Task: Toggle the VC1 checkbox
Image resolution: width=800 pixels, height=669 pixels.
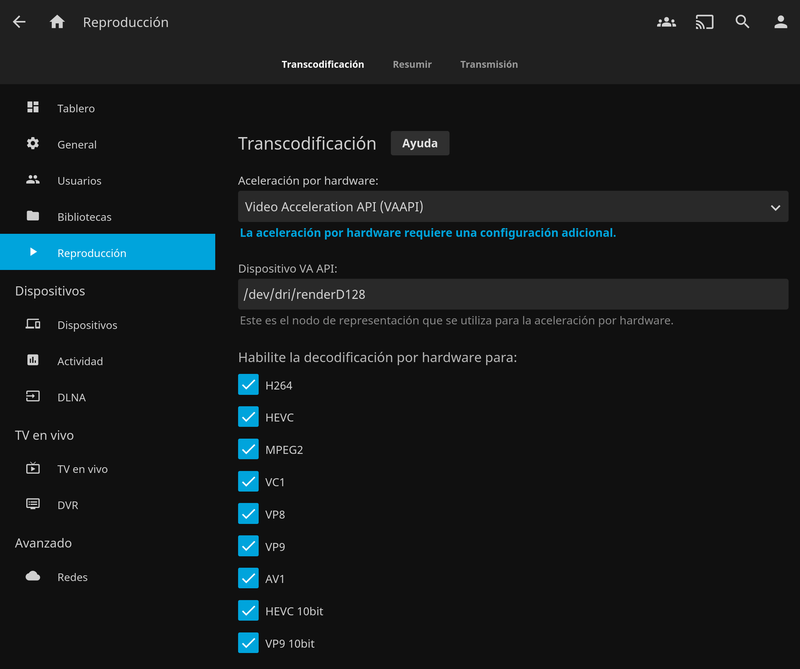Action: point(248,481)
